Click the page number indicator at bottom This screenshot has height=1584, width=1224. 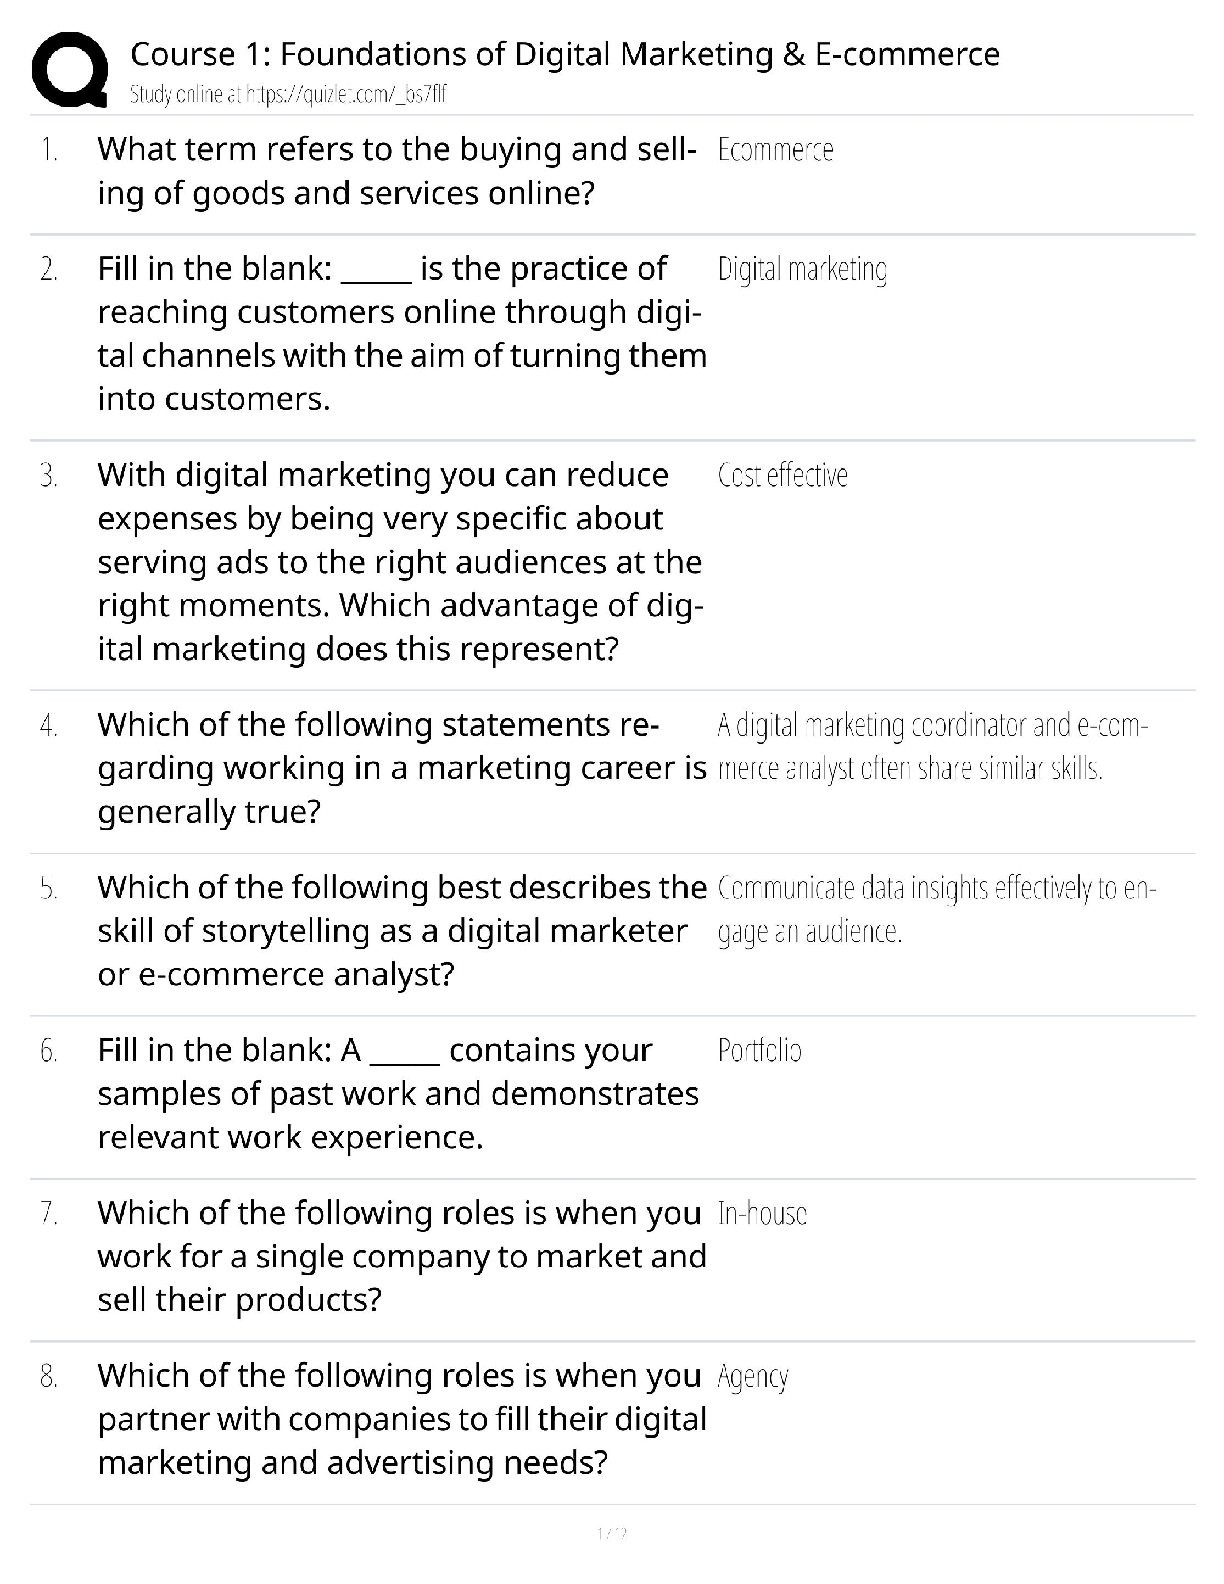click(x=611, y=1533)
